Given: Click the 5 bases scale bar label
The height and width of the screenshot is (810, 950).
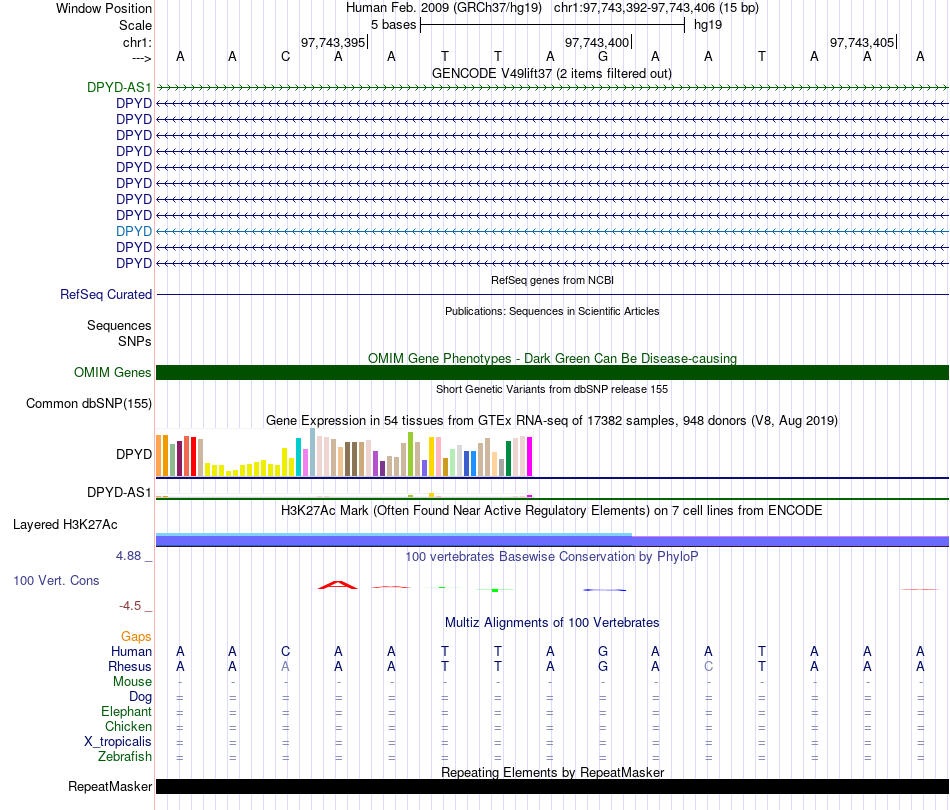Looking at the screenshot, I should [394, 25].
